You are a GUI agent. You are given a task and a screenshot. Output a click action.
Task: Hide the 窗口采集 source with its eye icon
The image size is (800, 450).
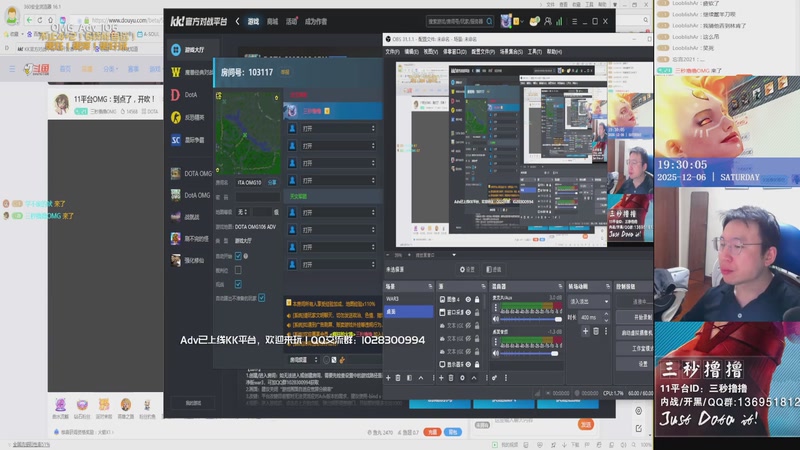pos(468,312)
